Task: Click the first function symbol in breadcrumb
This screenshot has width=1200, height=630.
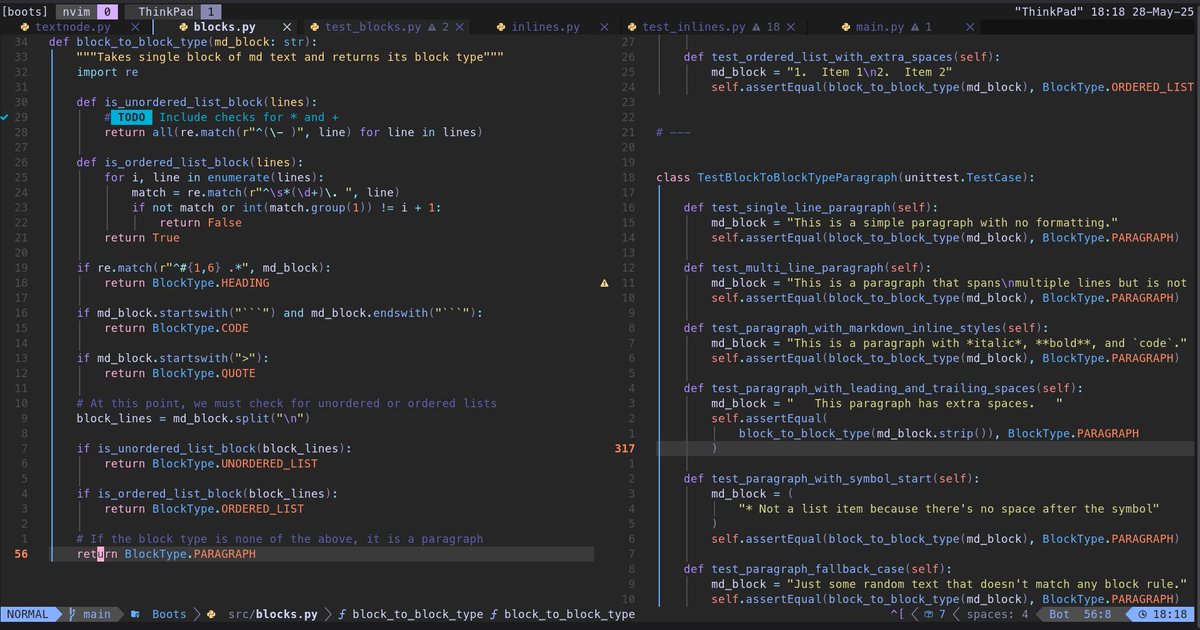Action: pos(342,614)
